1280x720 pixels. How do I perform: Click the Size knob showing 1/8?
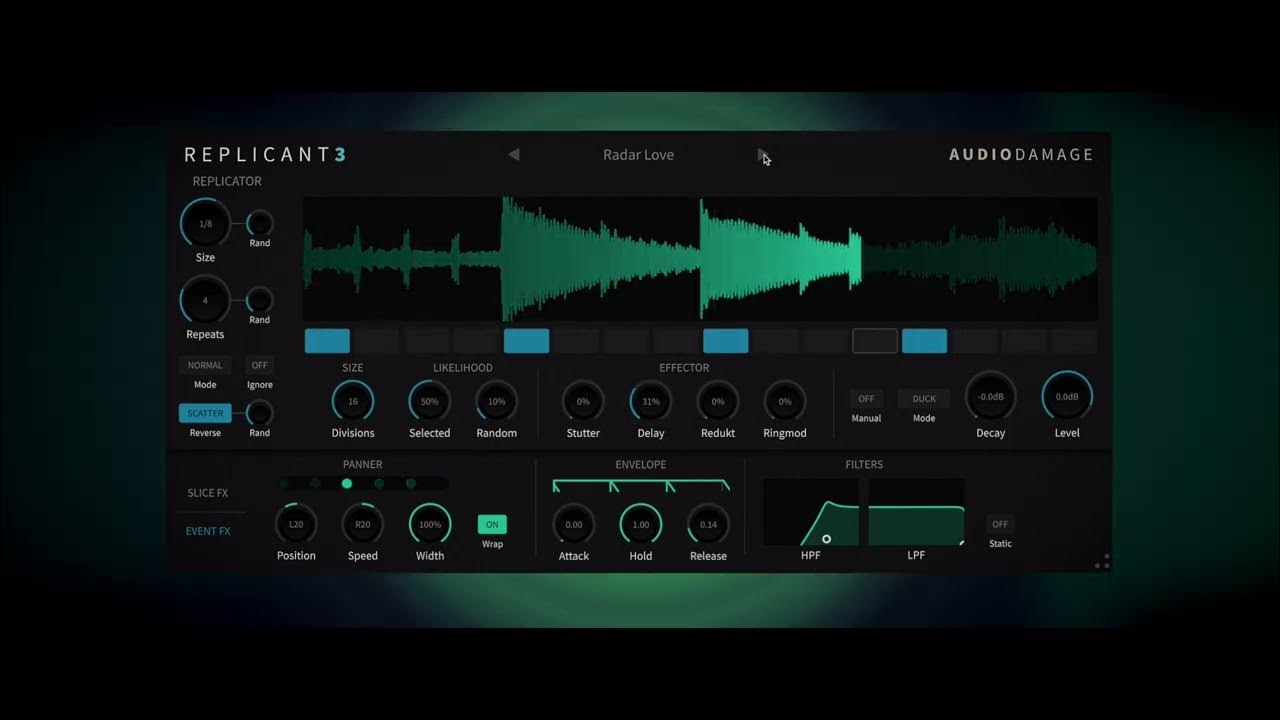point(205,224)
